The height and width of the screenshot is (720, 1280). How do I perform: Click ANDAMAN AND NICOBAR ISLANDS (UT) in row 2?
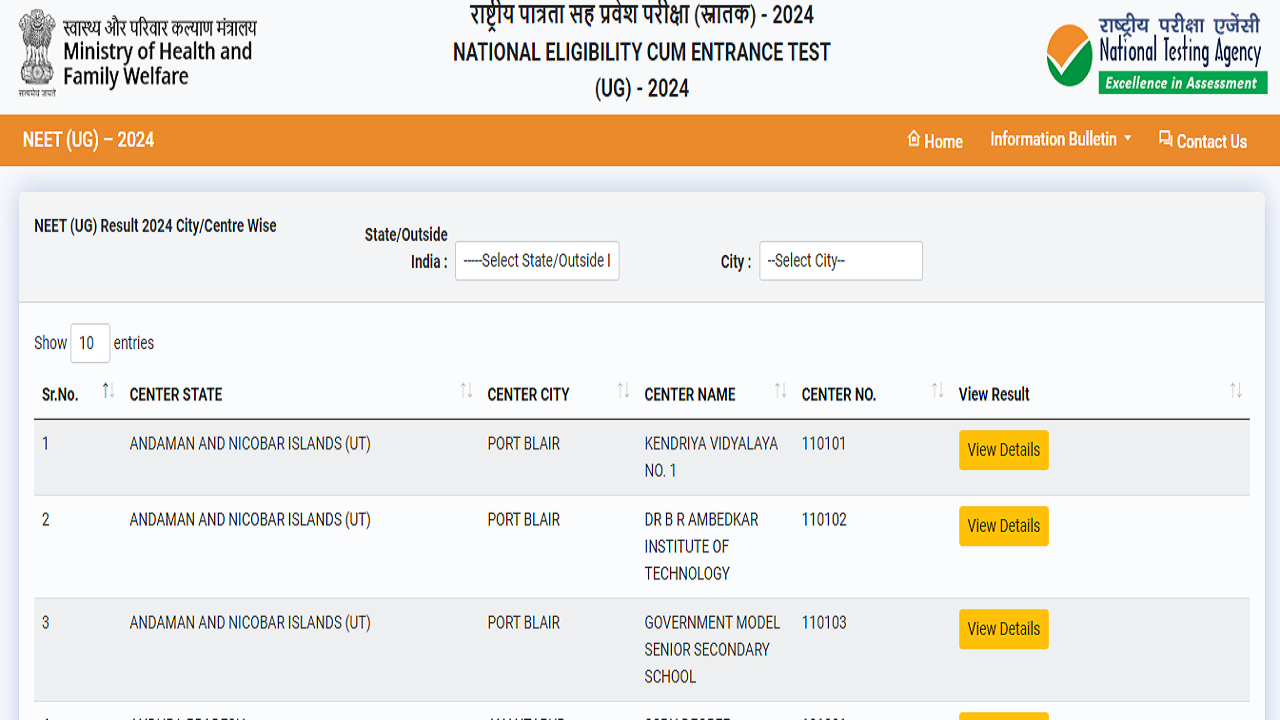[x=250, y=519]
